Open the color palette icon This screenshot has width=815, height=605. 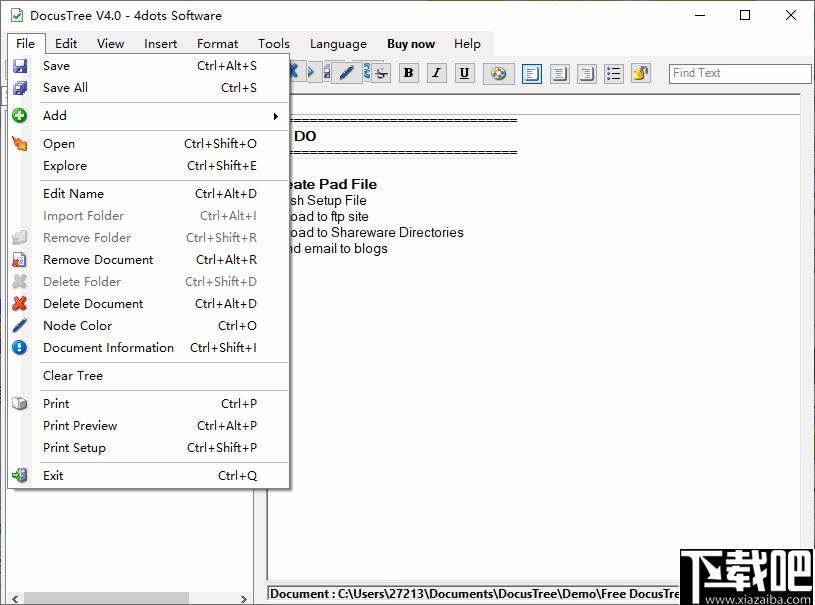[498, 73]
